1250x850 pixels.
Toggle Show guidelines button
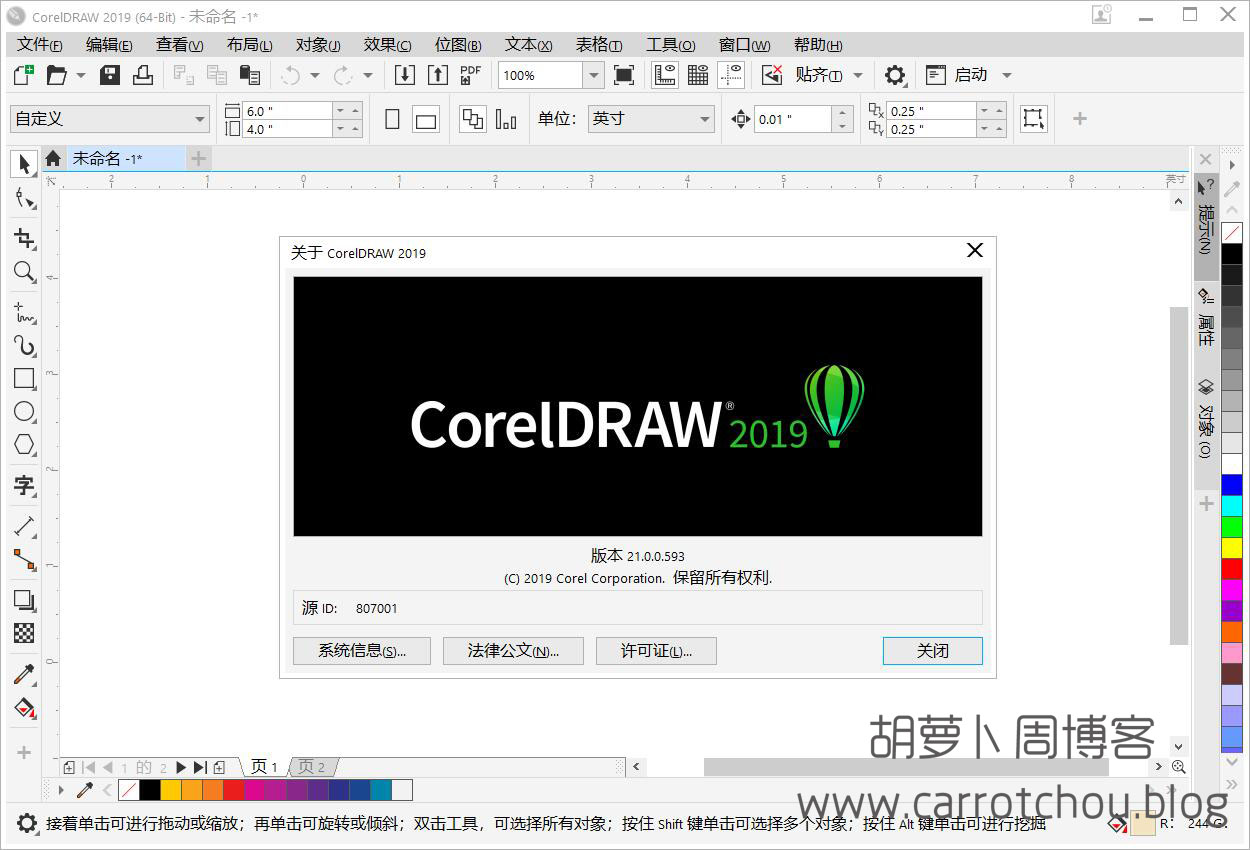pyautogui.click(x=731, y=75)
